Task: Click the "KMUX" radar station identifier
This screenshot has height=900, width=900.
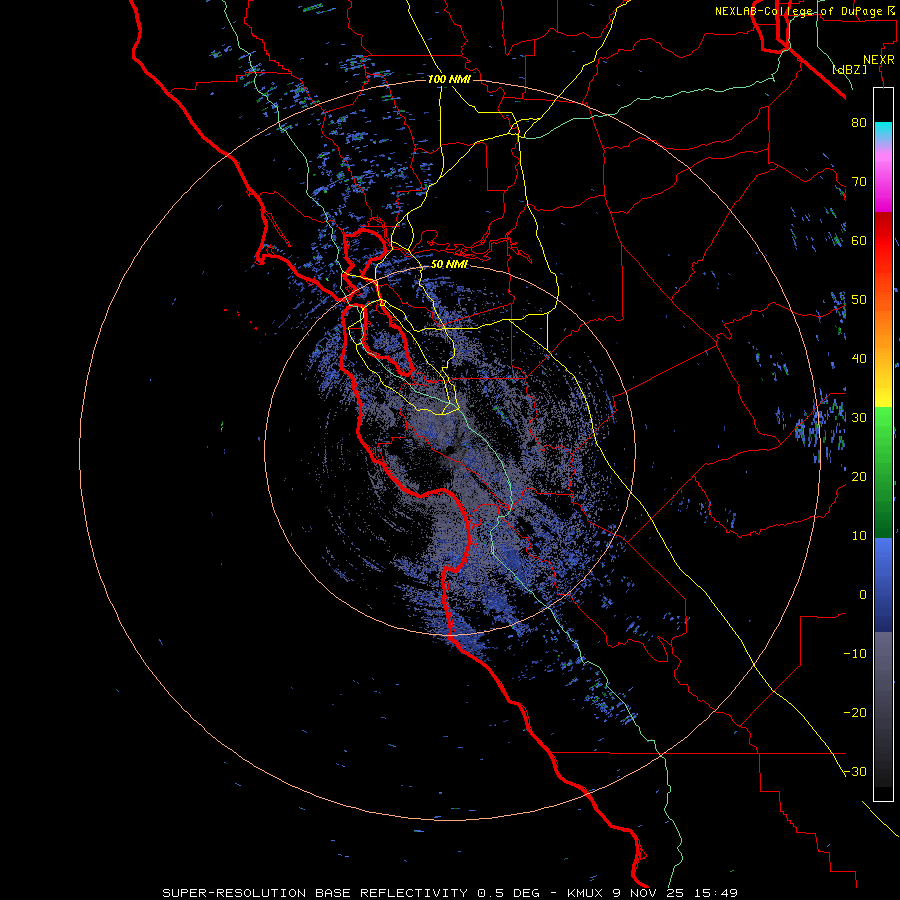Action: click(585, 893)
